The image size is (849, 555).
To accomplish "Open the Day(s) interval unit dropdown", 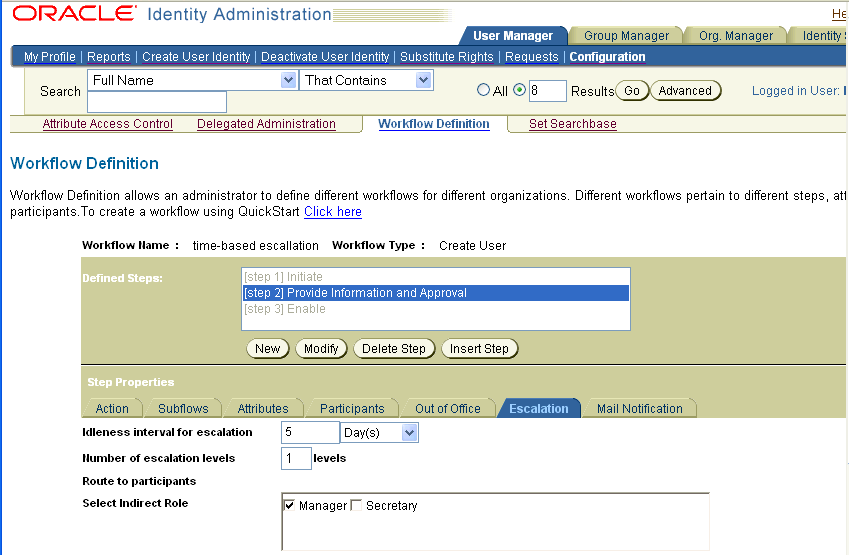I will click(379, 433).
